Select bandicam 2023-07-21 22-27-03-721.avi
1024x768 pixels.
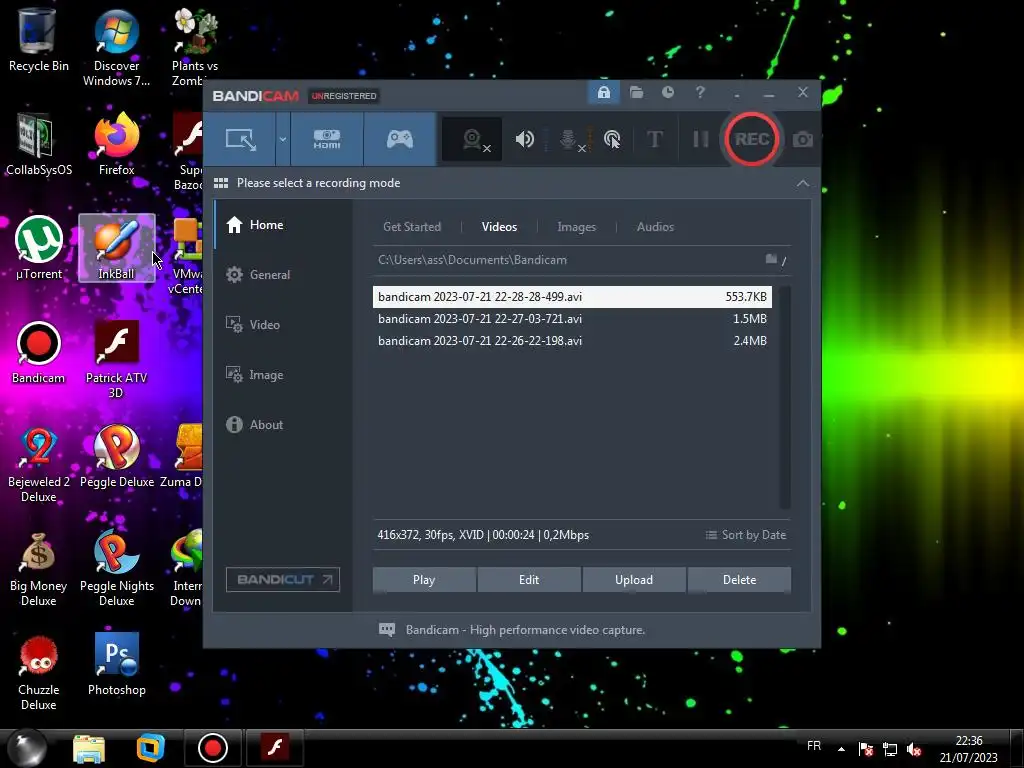pyautogui.click(x=572, y=319)
